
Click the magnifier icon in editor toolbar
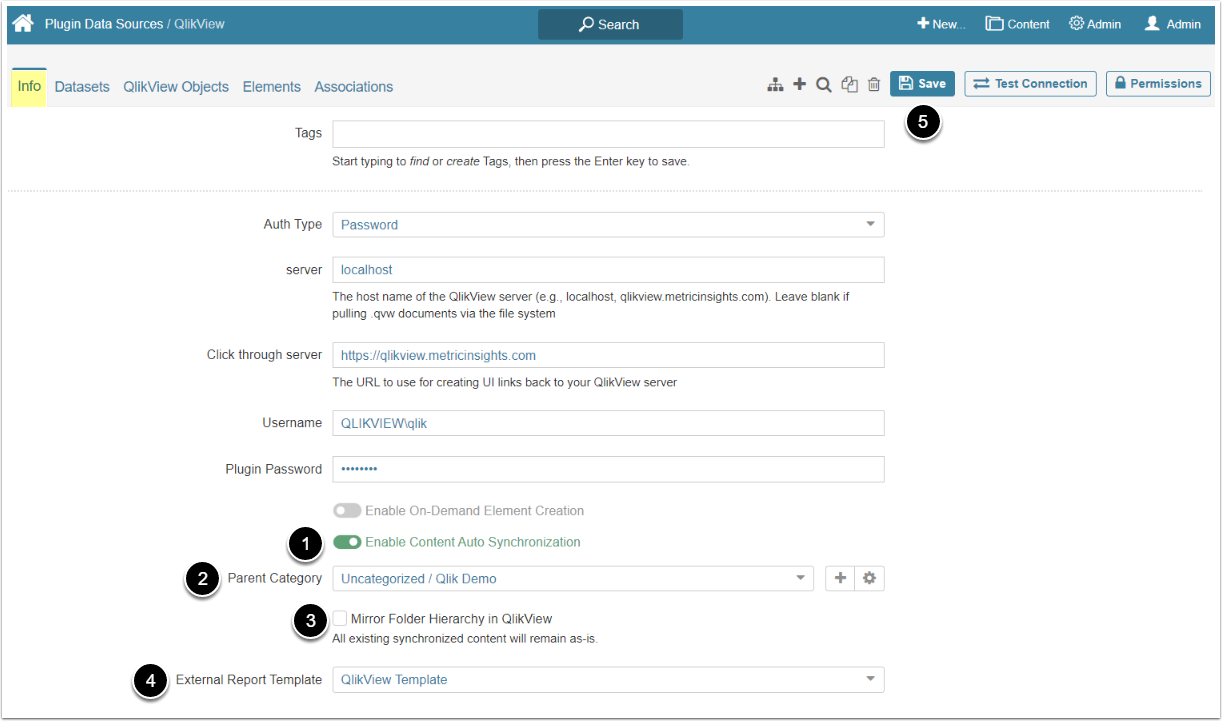[x=824, y=85]
